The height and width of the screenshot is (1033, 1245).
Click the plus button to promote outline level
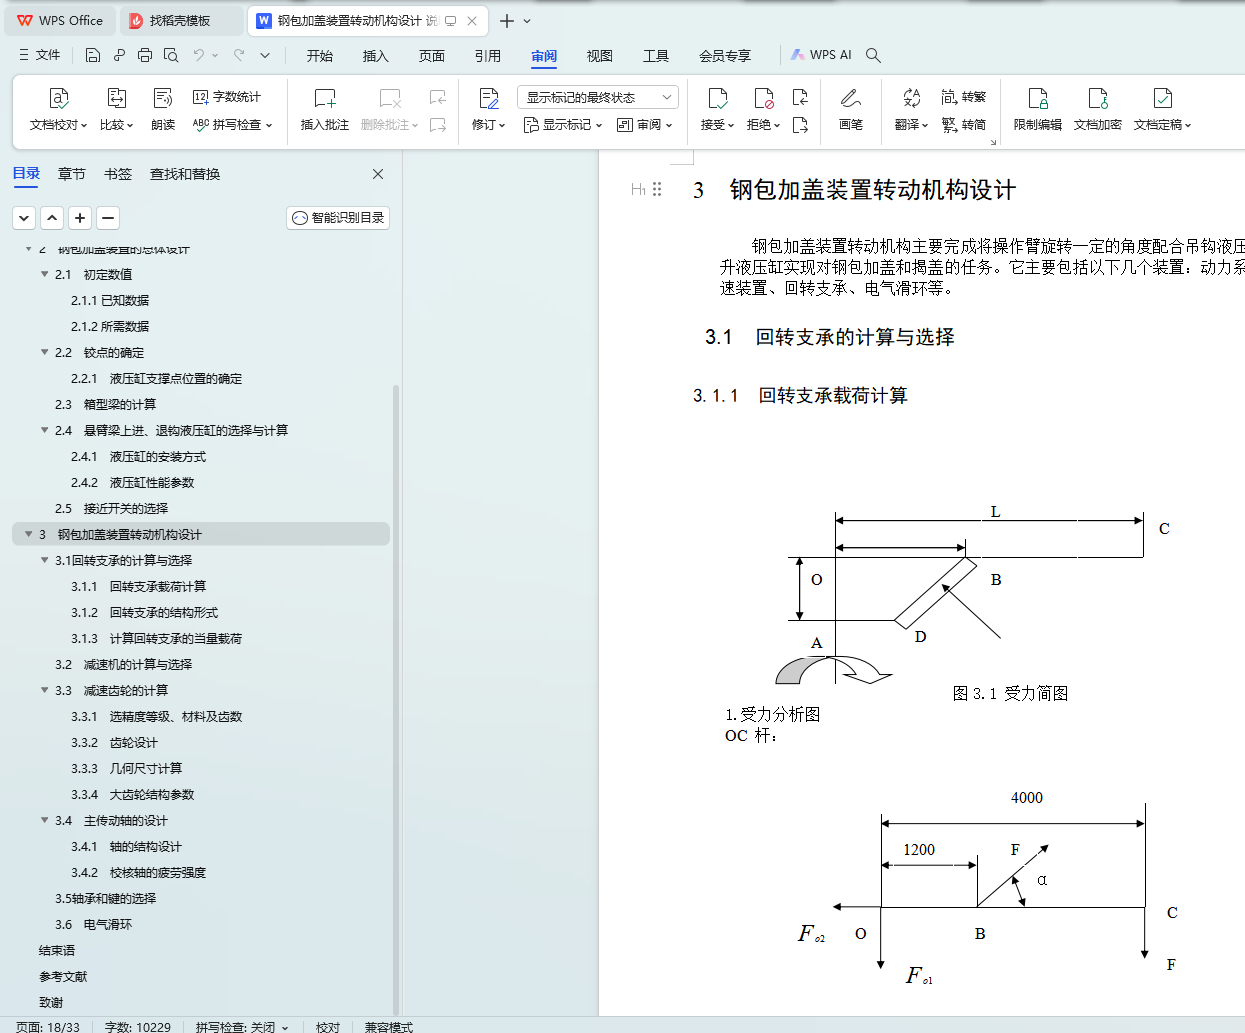(80, 218)
